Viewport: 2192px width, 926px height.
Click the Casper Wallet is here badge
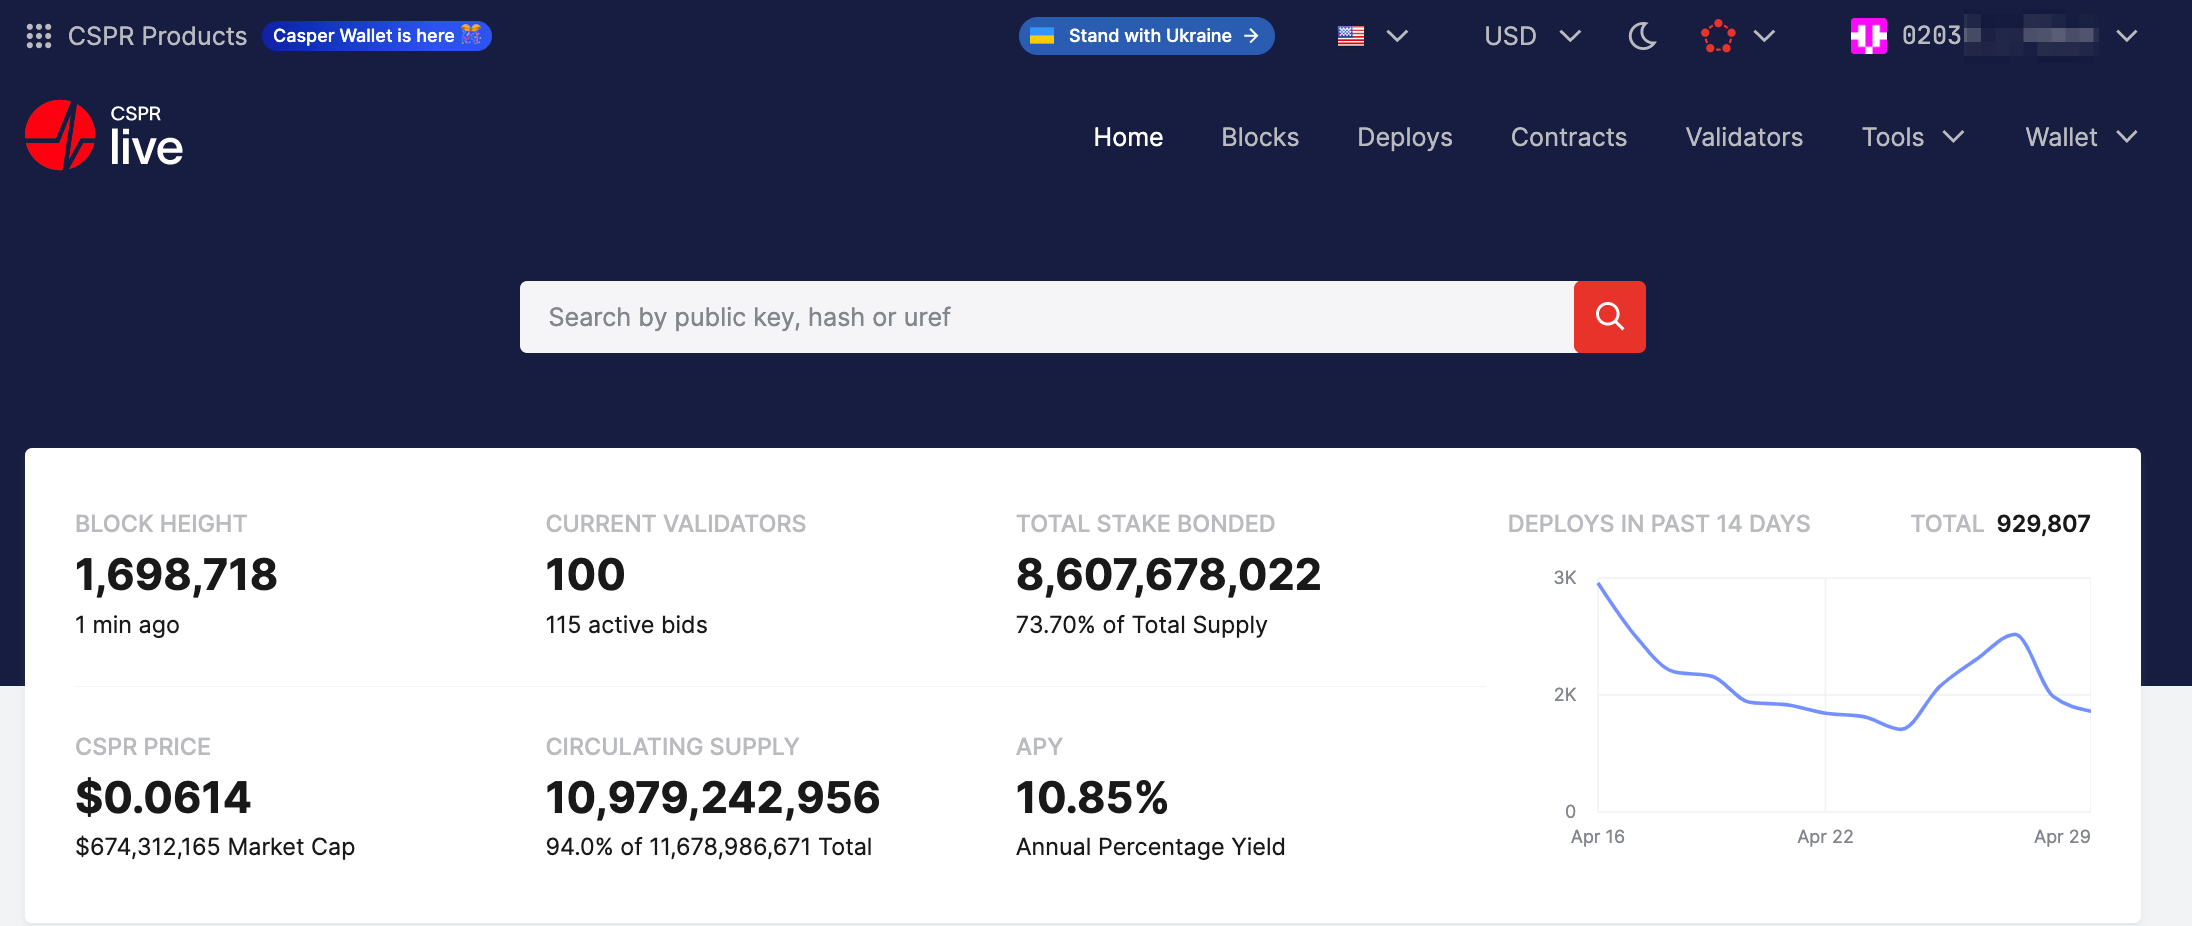377,35
